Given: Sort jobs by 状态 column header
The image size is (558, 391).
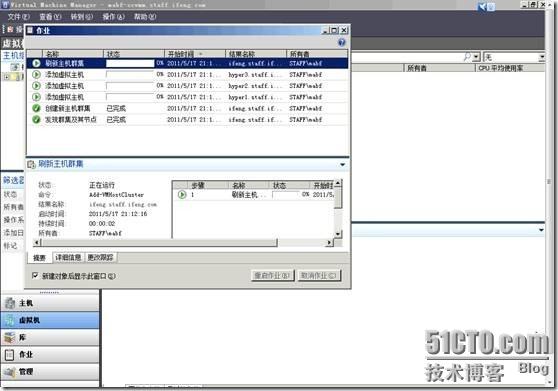Looking at the screenshot, I should (134, 54).
